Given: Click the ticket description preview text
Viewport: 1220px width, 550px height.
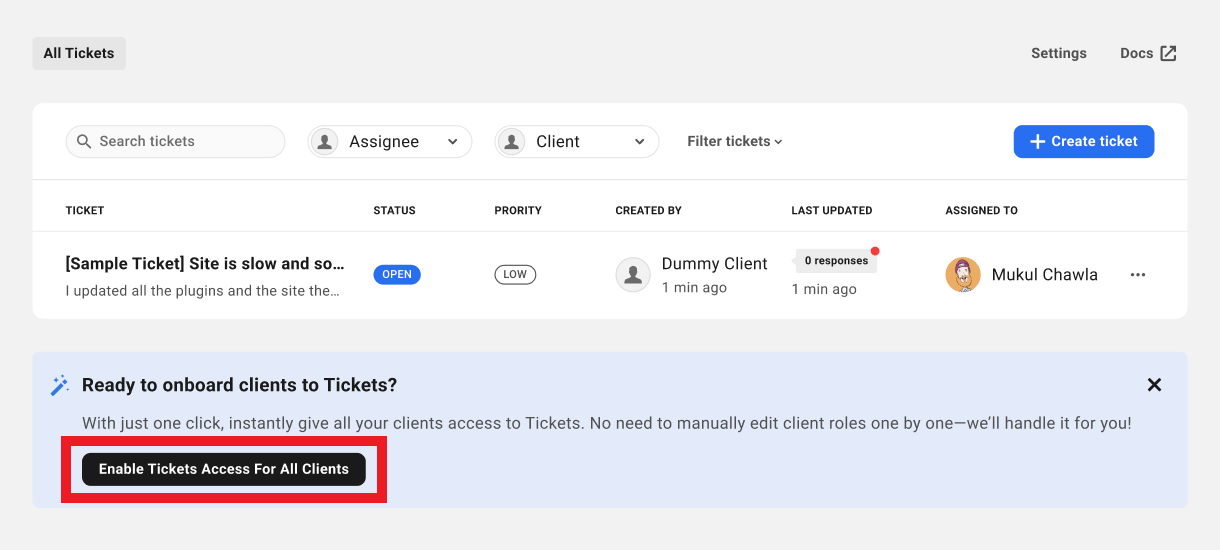Looking at the screenshot, I should coord(203,291).
